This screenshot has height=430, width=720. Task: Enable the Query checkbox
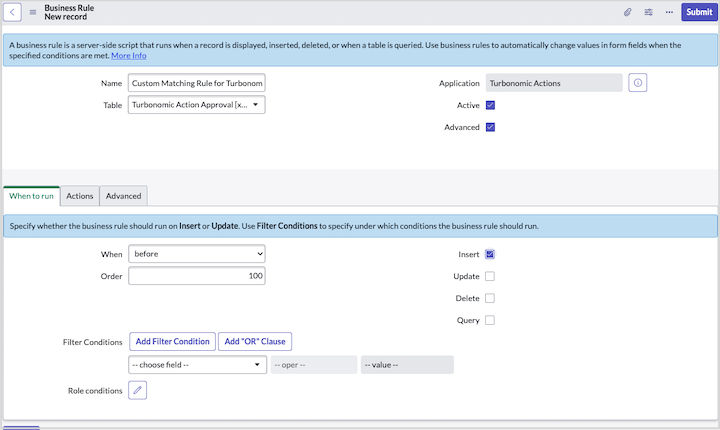pyautogui.click(x=490, y=320)
